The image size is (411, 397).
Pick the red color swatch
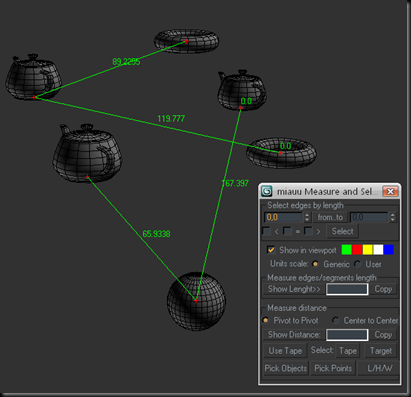click(357, 250)
